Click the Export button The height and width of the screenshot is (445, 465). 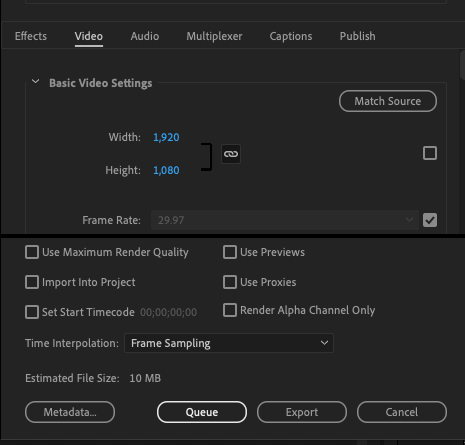[302, 412]
